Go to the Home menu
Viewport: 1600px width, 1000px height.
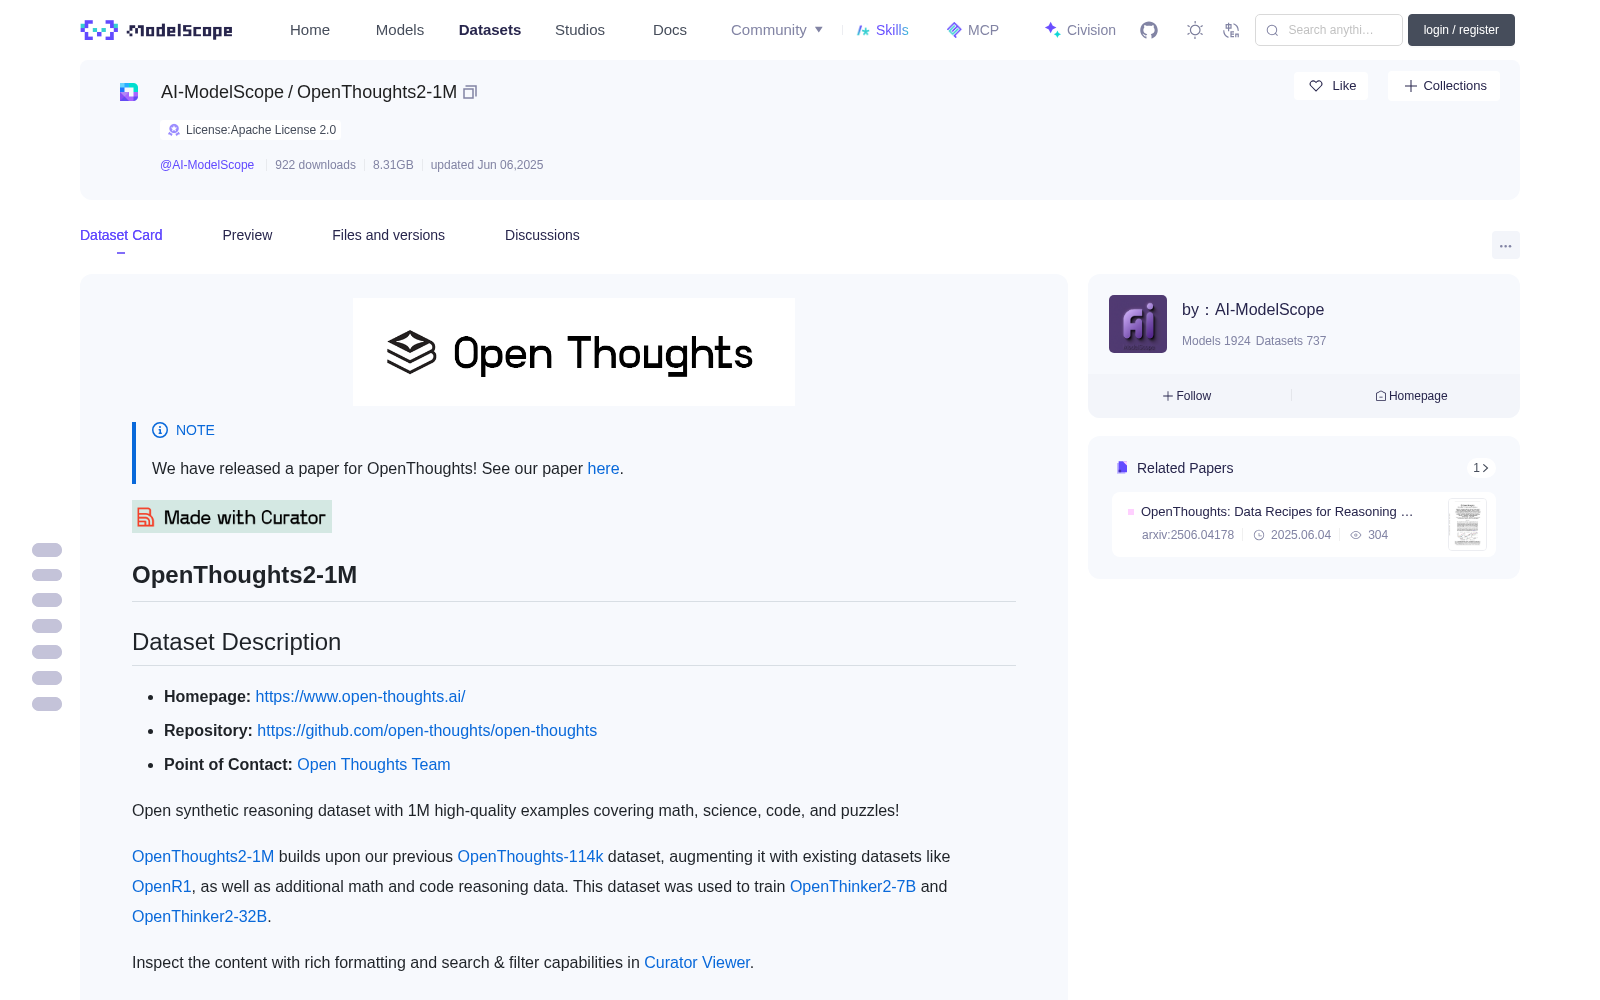point(310,30)
